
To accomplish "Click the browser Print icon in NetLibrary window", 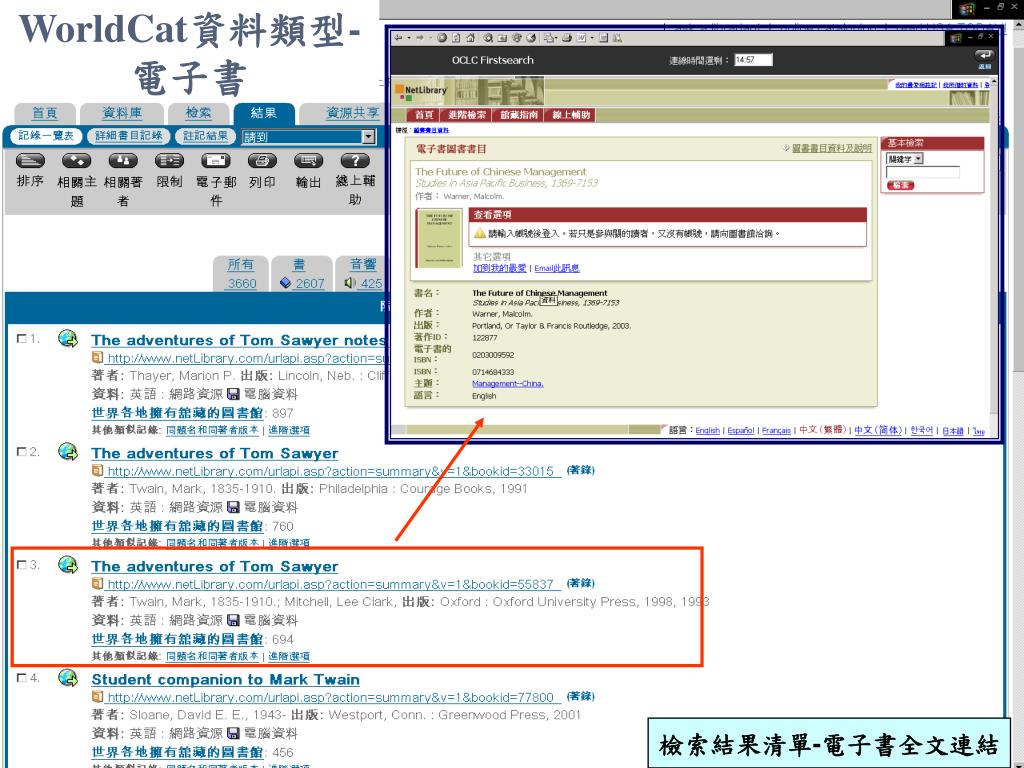I will pos(567,38).
